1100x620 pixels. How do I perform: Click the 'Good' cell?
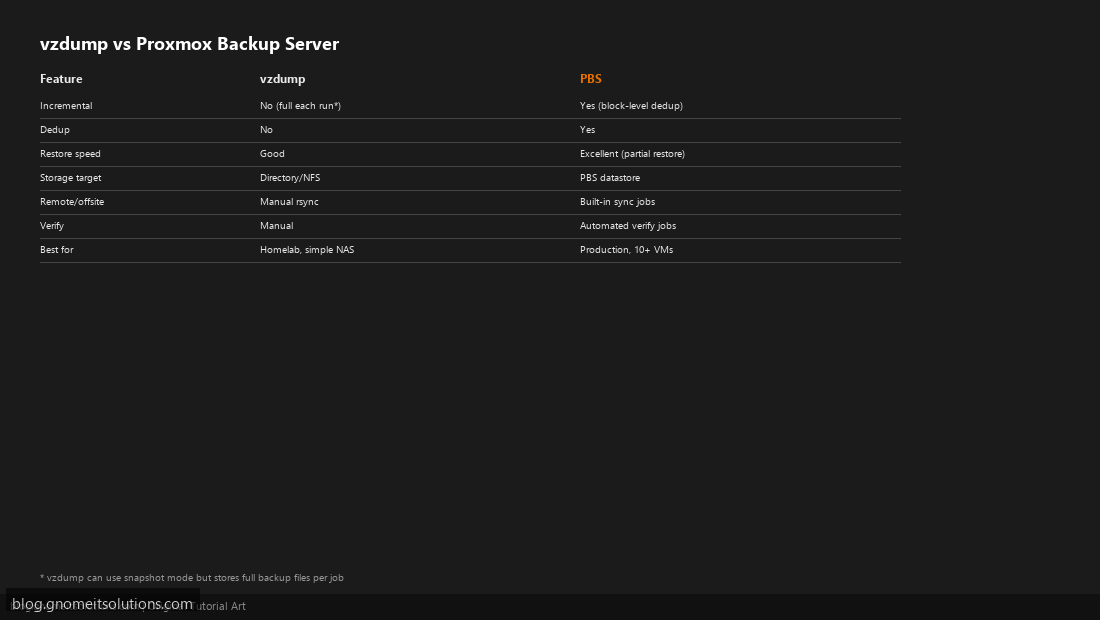click(272, 154)
